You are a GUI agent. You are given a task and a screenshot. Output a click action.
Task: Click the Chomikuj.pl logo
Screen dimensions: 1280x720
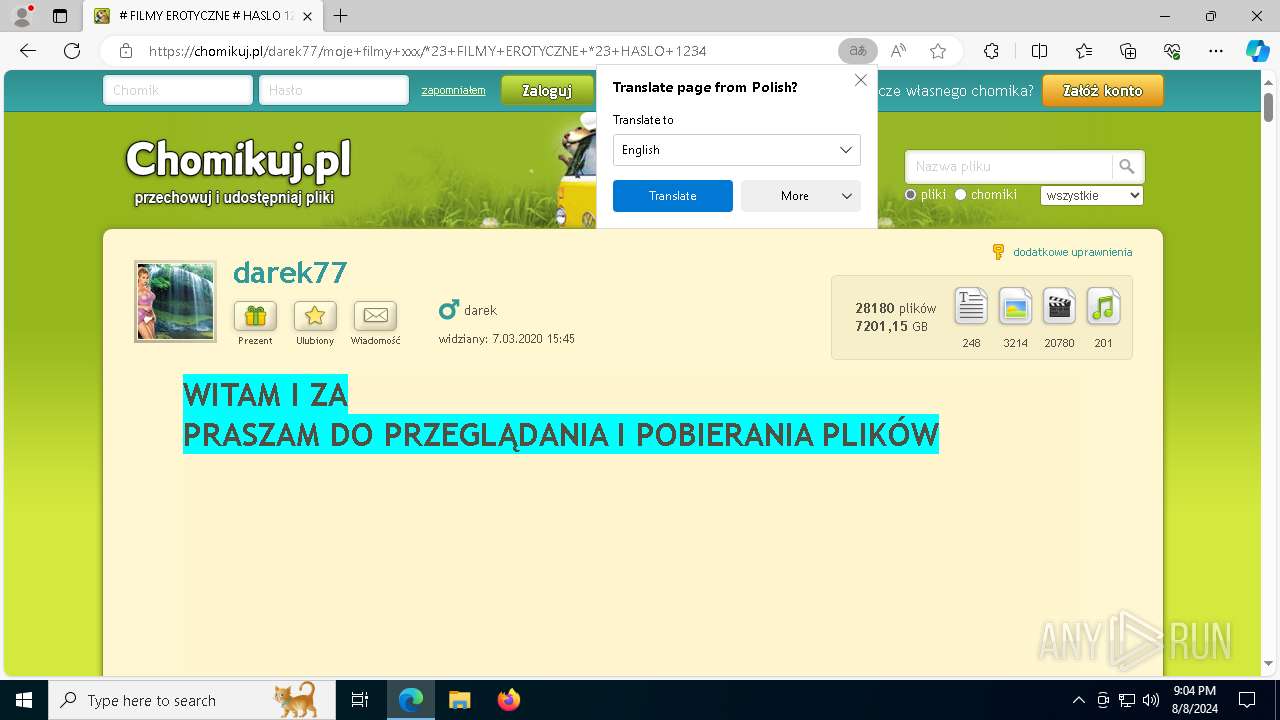pos(238,159)
